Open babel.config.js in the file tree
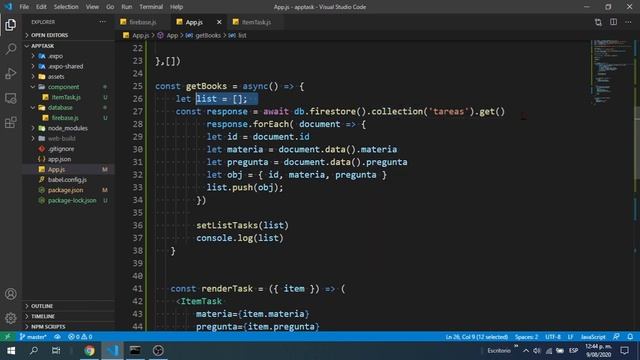 coord(67,180)
